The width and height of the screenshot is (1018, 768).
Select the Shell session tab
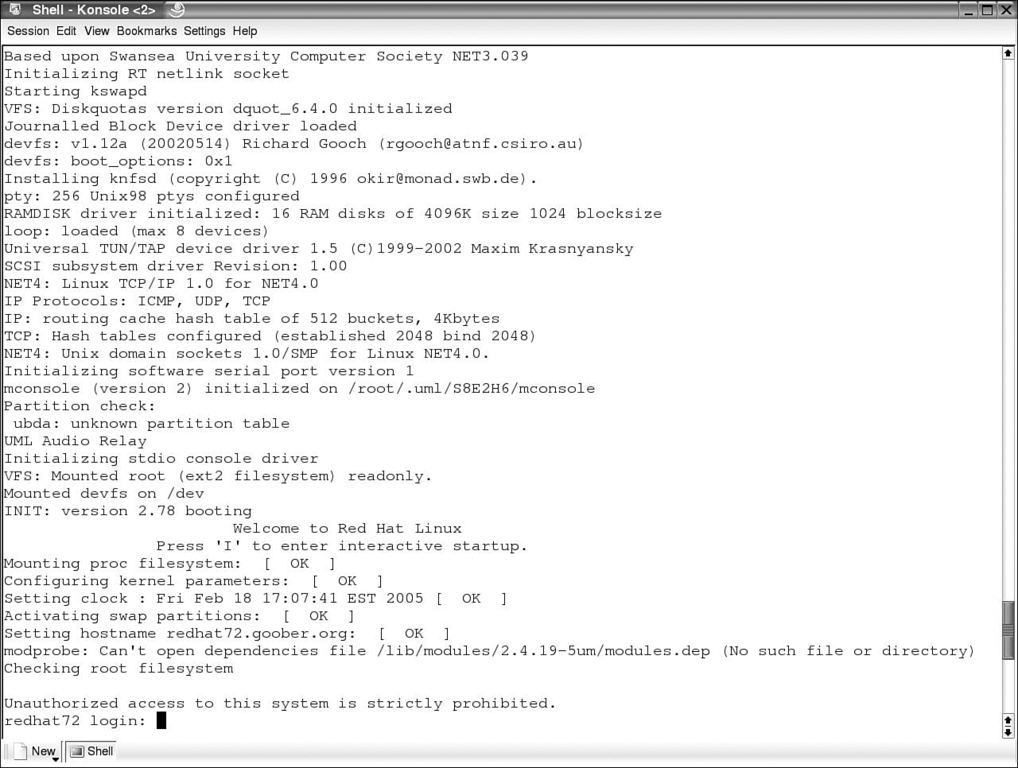point(91,751)
